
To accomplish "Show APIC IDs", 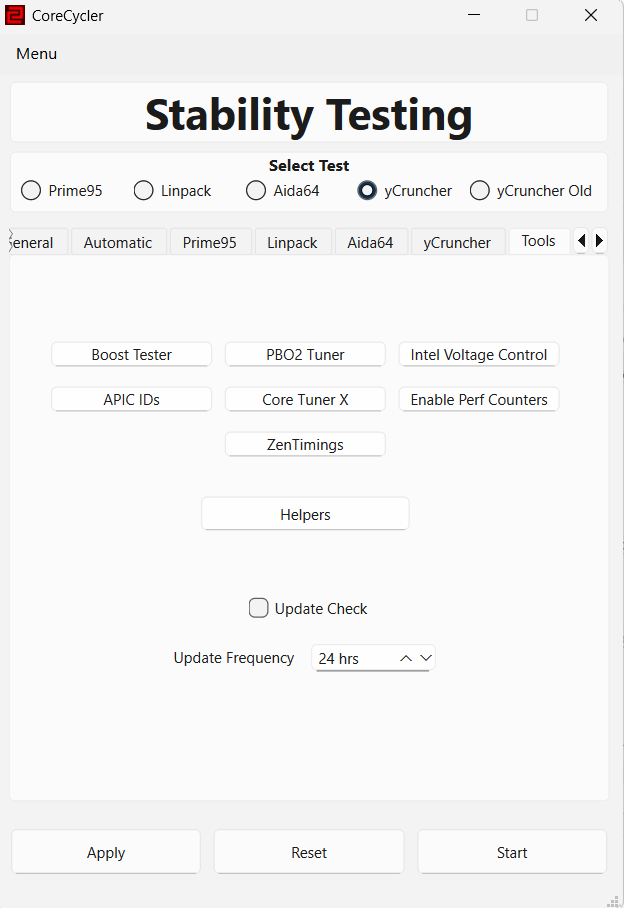I will [131, 400].
